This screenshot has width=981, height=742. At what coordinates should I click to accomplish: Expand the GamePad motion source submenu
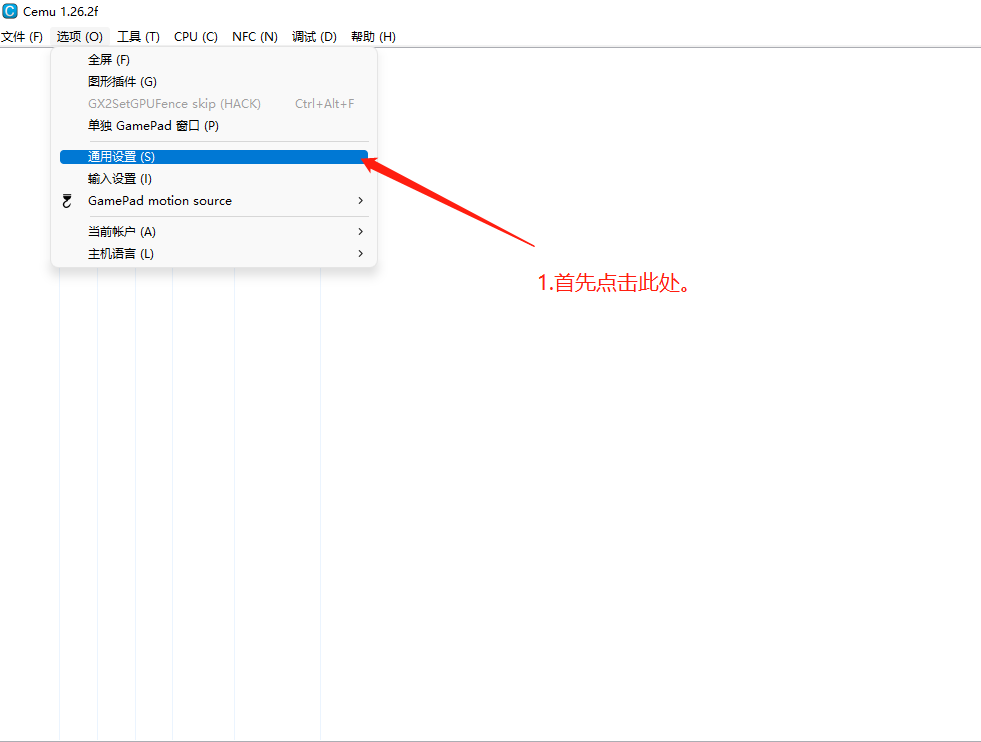pyautogui.click(x=360, y=200)
